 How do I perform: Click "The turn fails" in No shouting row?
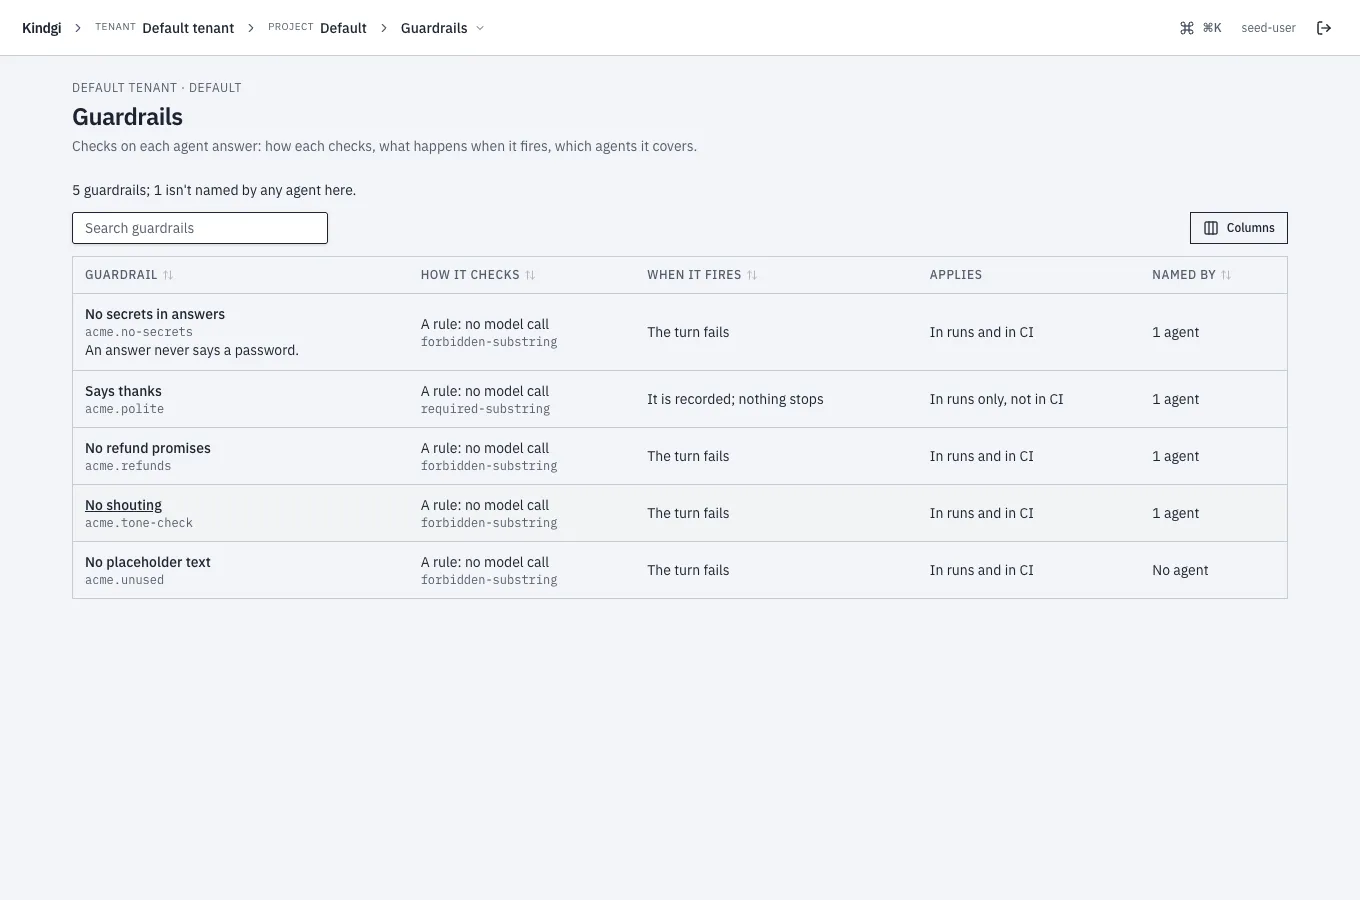coord(688,513)
